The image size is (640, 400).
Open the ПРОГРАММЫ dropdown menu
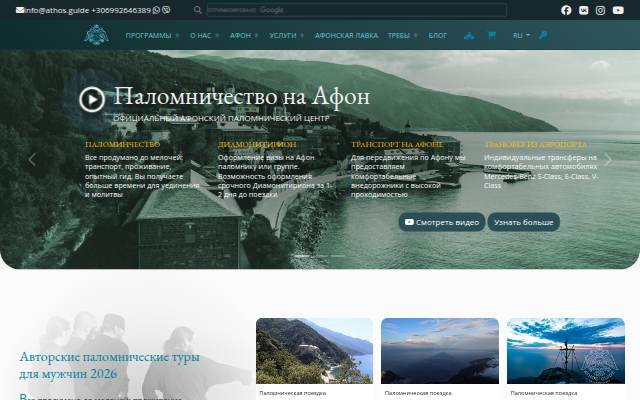pos(152,36)
